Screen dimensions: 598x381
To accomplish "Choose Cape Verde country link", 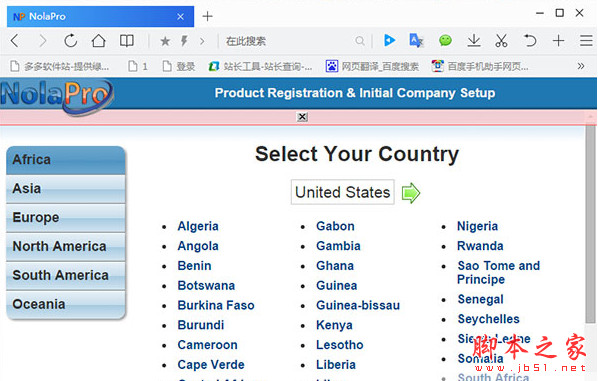I will coord(211,365).
